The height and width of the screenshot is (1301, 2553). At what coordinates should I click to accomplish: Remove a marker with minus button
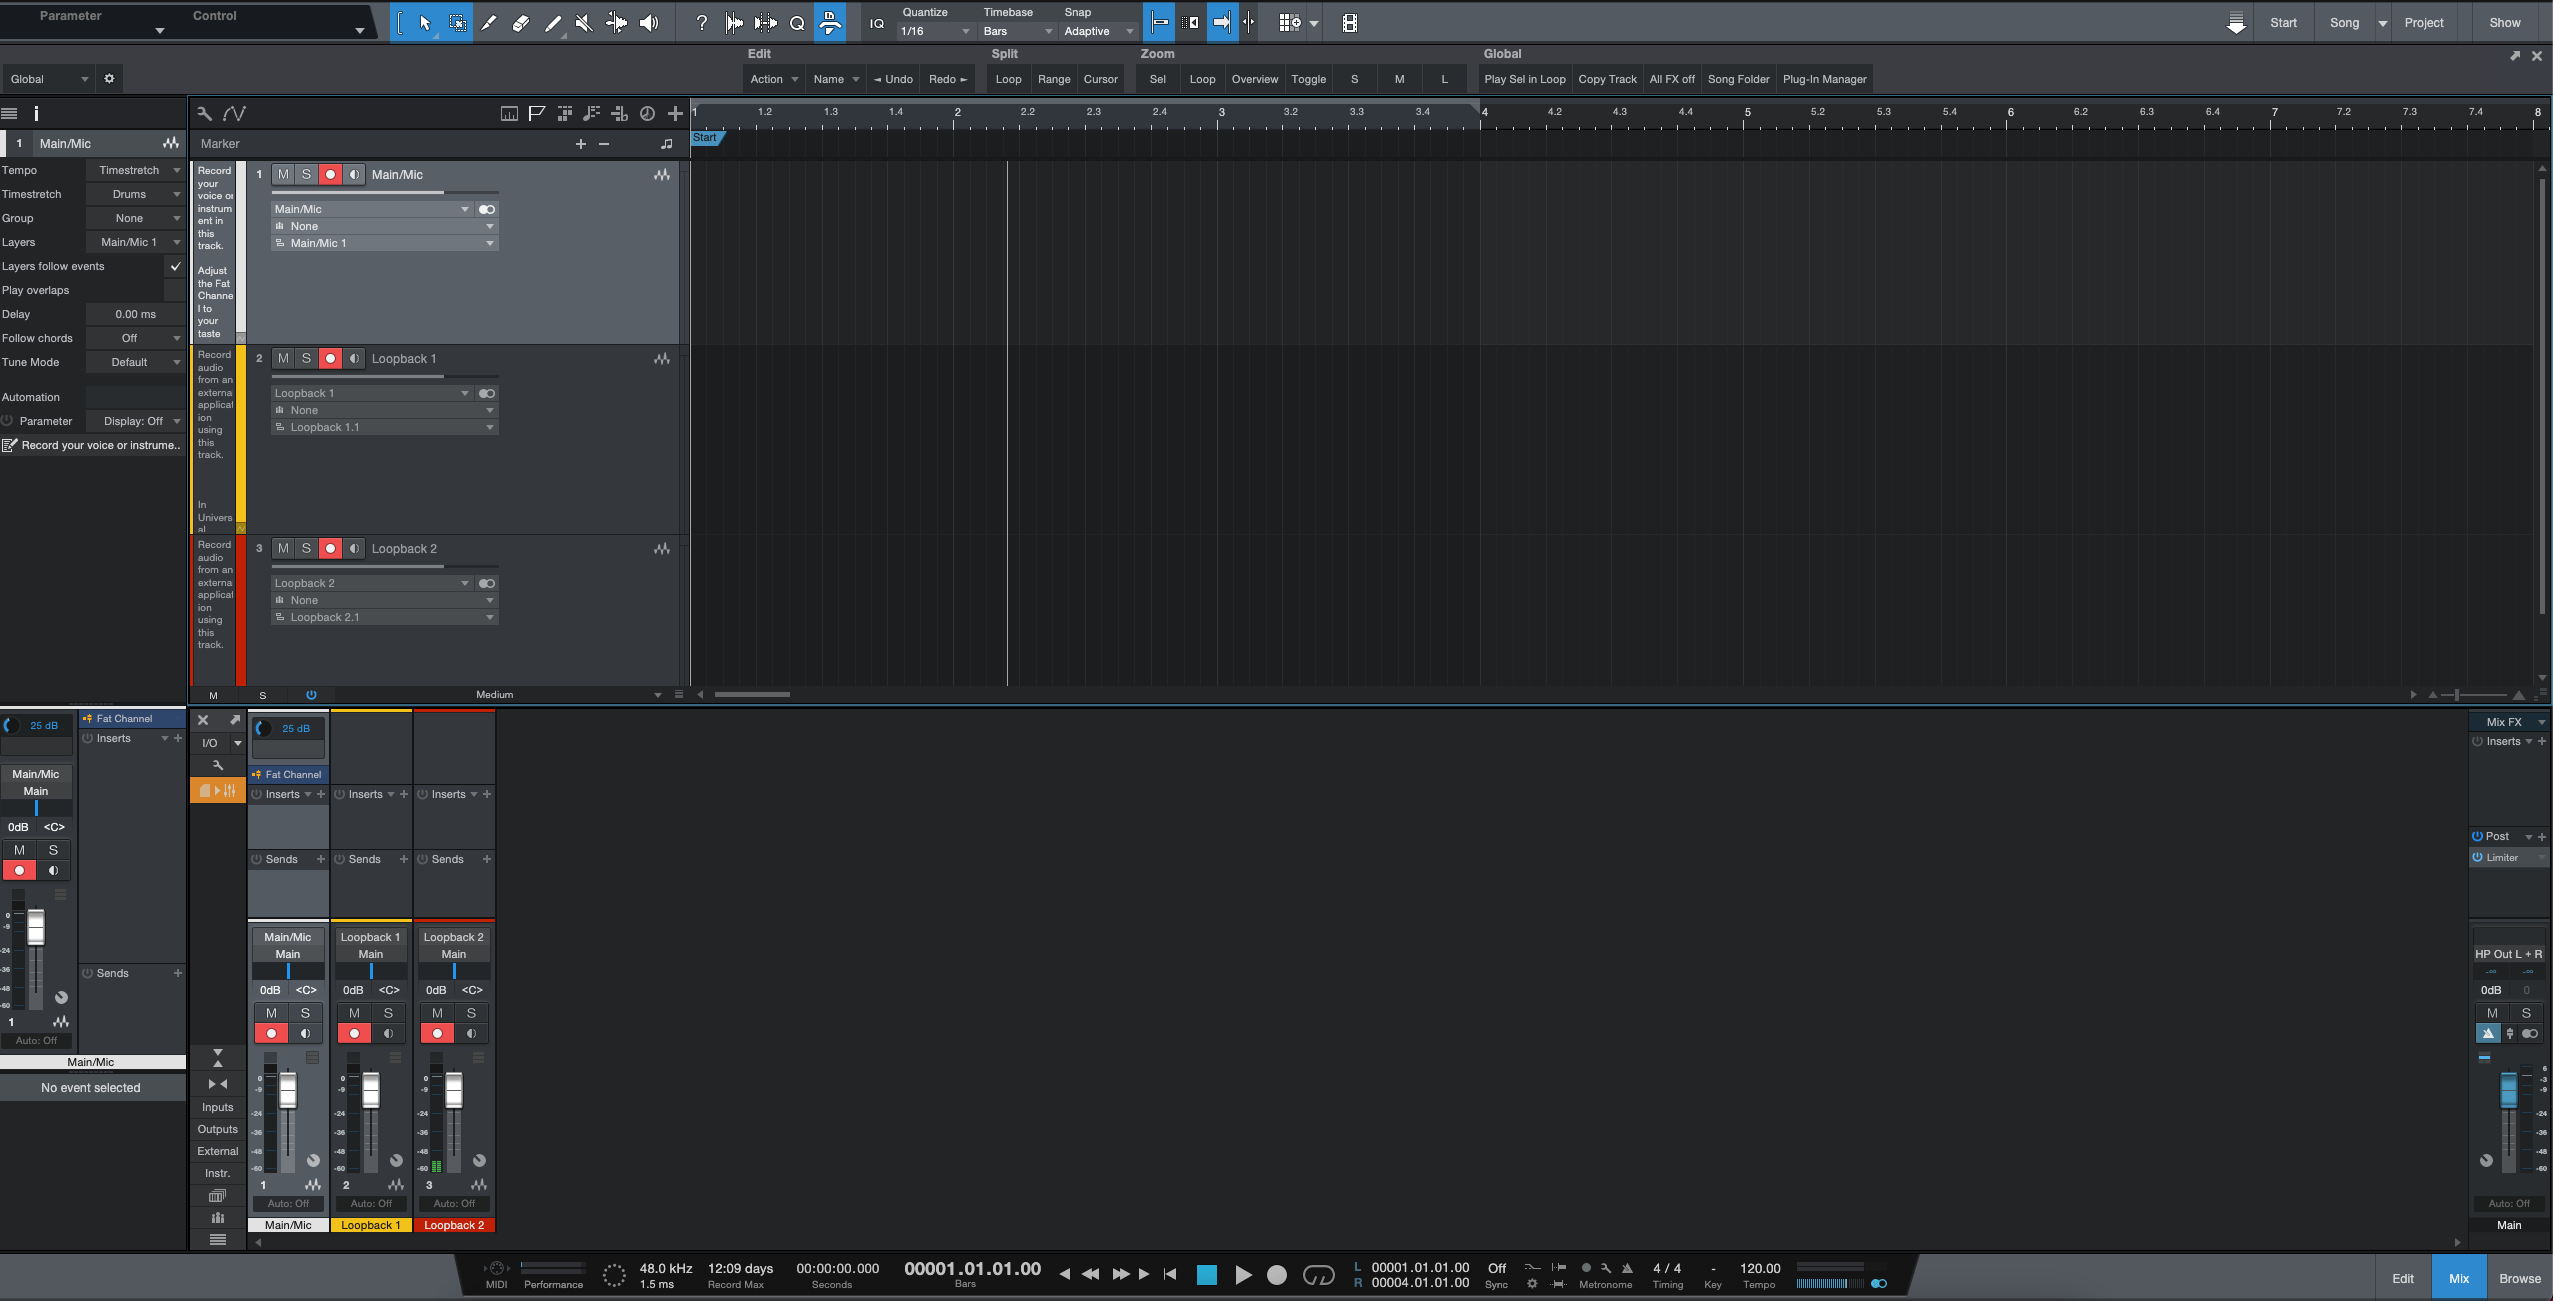click(x=604, y=144)
